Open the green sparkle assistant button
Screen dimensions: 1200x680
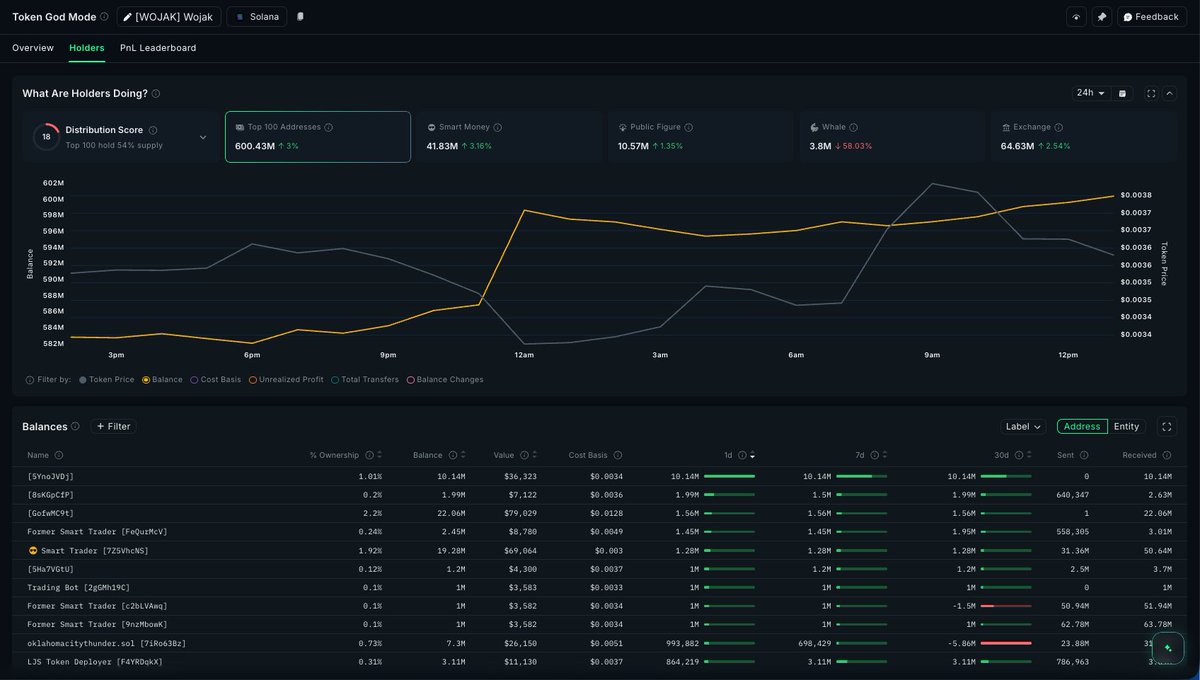point(1168,648)
